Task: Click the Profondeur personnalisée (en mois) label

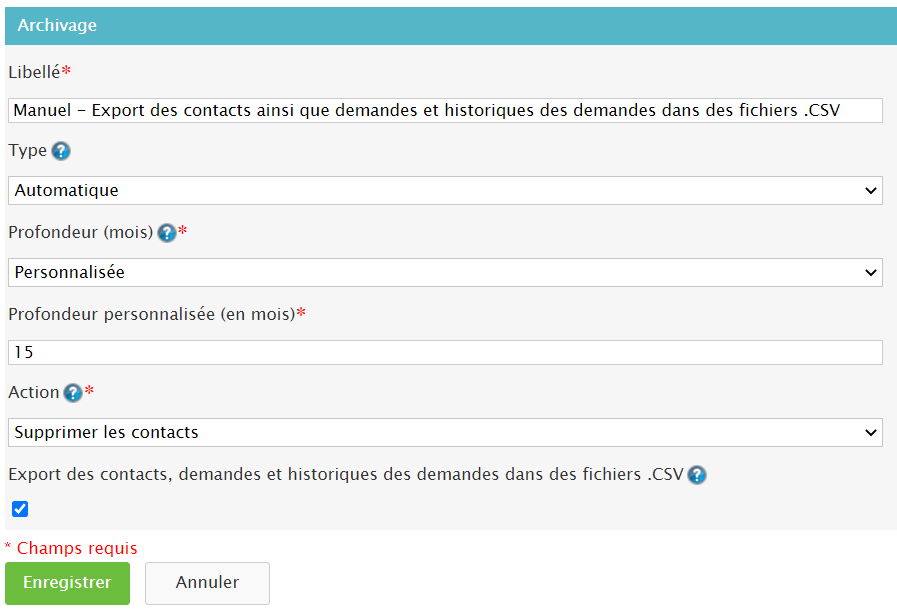Action: [x=151, y=314]
